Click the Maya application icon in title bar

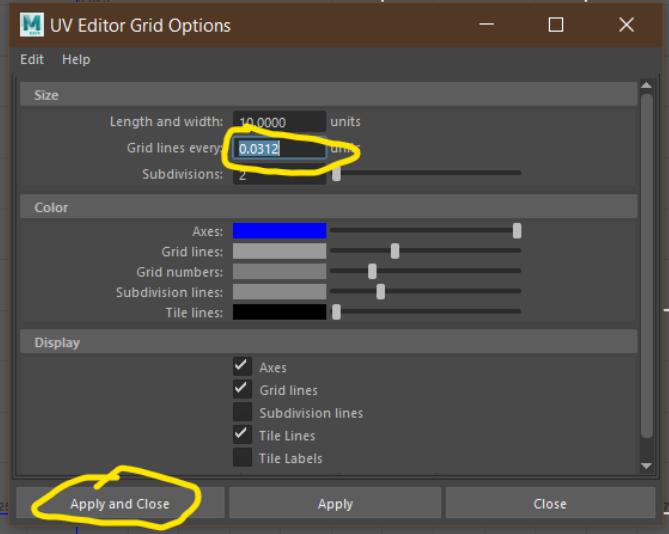click(x=32, y=25)
